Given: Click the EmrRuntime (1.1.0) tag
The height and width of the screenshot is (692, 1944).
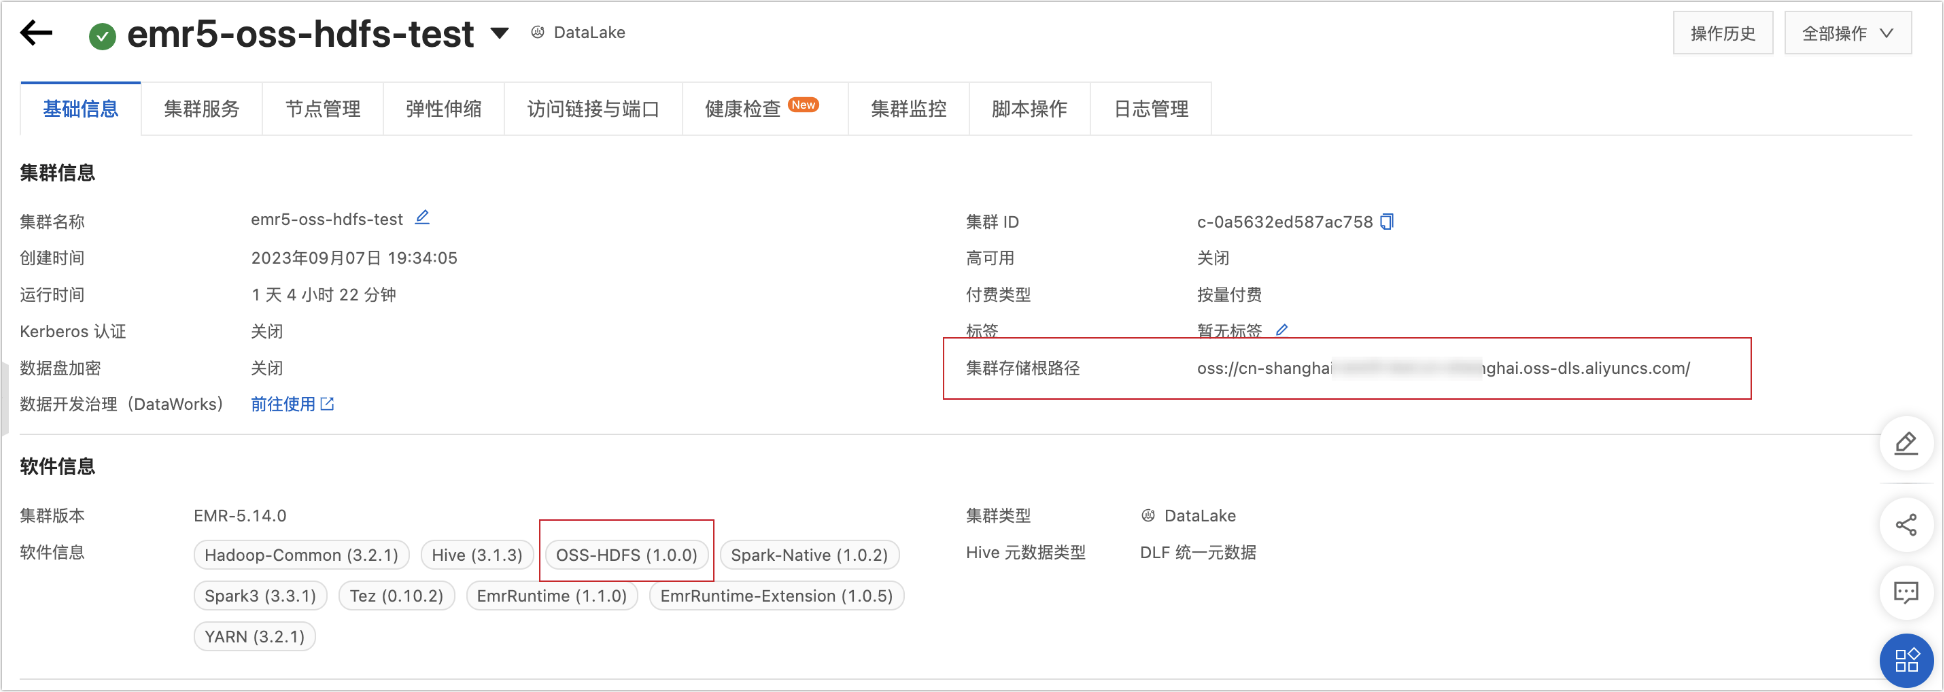Looking at the screenshot, I should [x=552, y=596].
